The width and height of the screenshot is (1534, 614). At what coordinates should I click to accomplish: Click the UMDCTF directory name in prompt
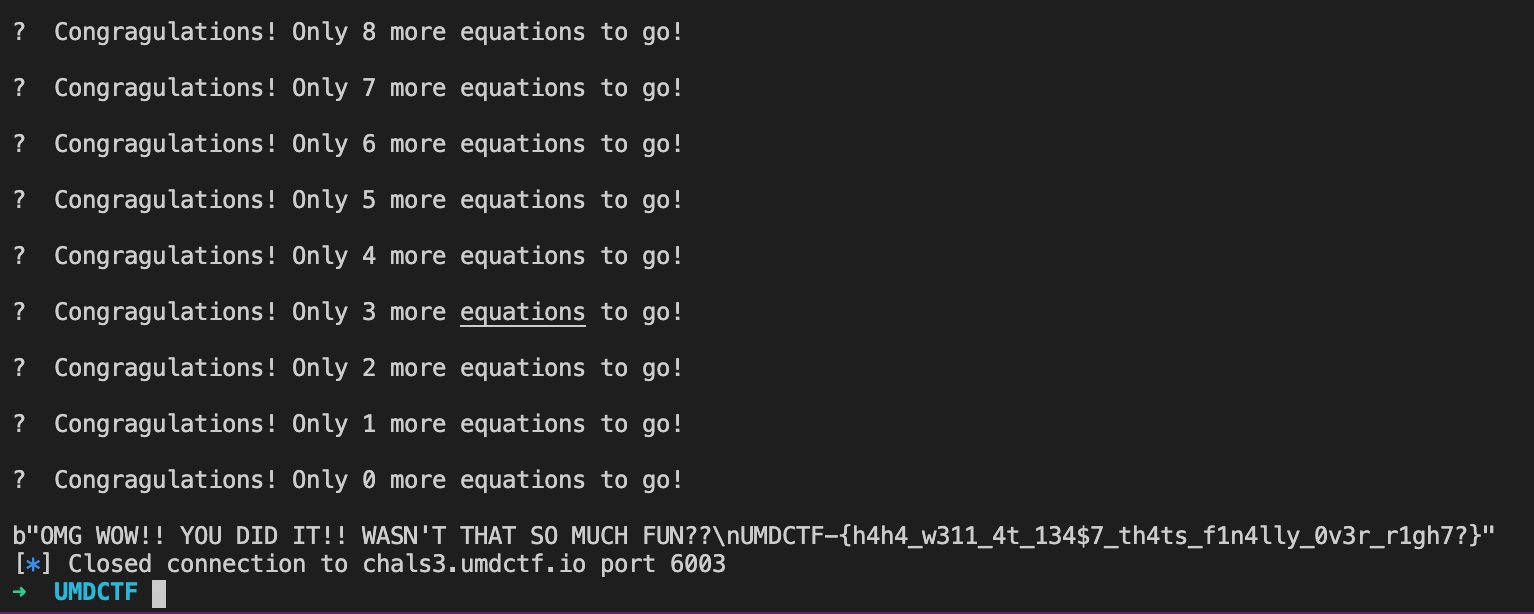[96, 592]
